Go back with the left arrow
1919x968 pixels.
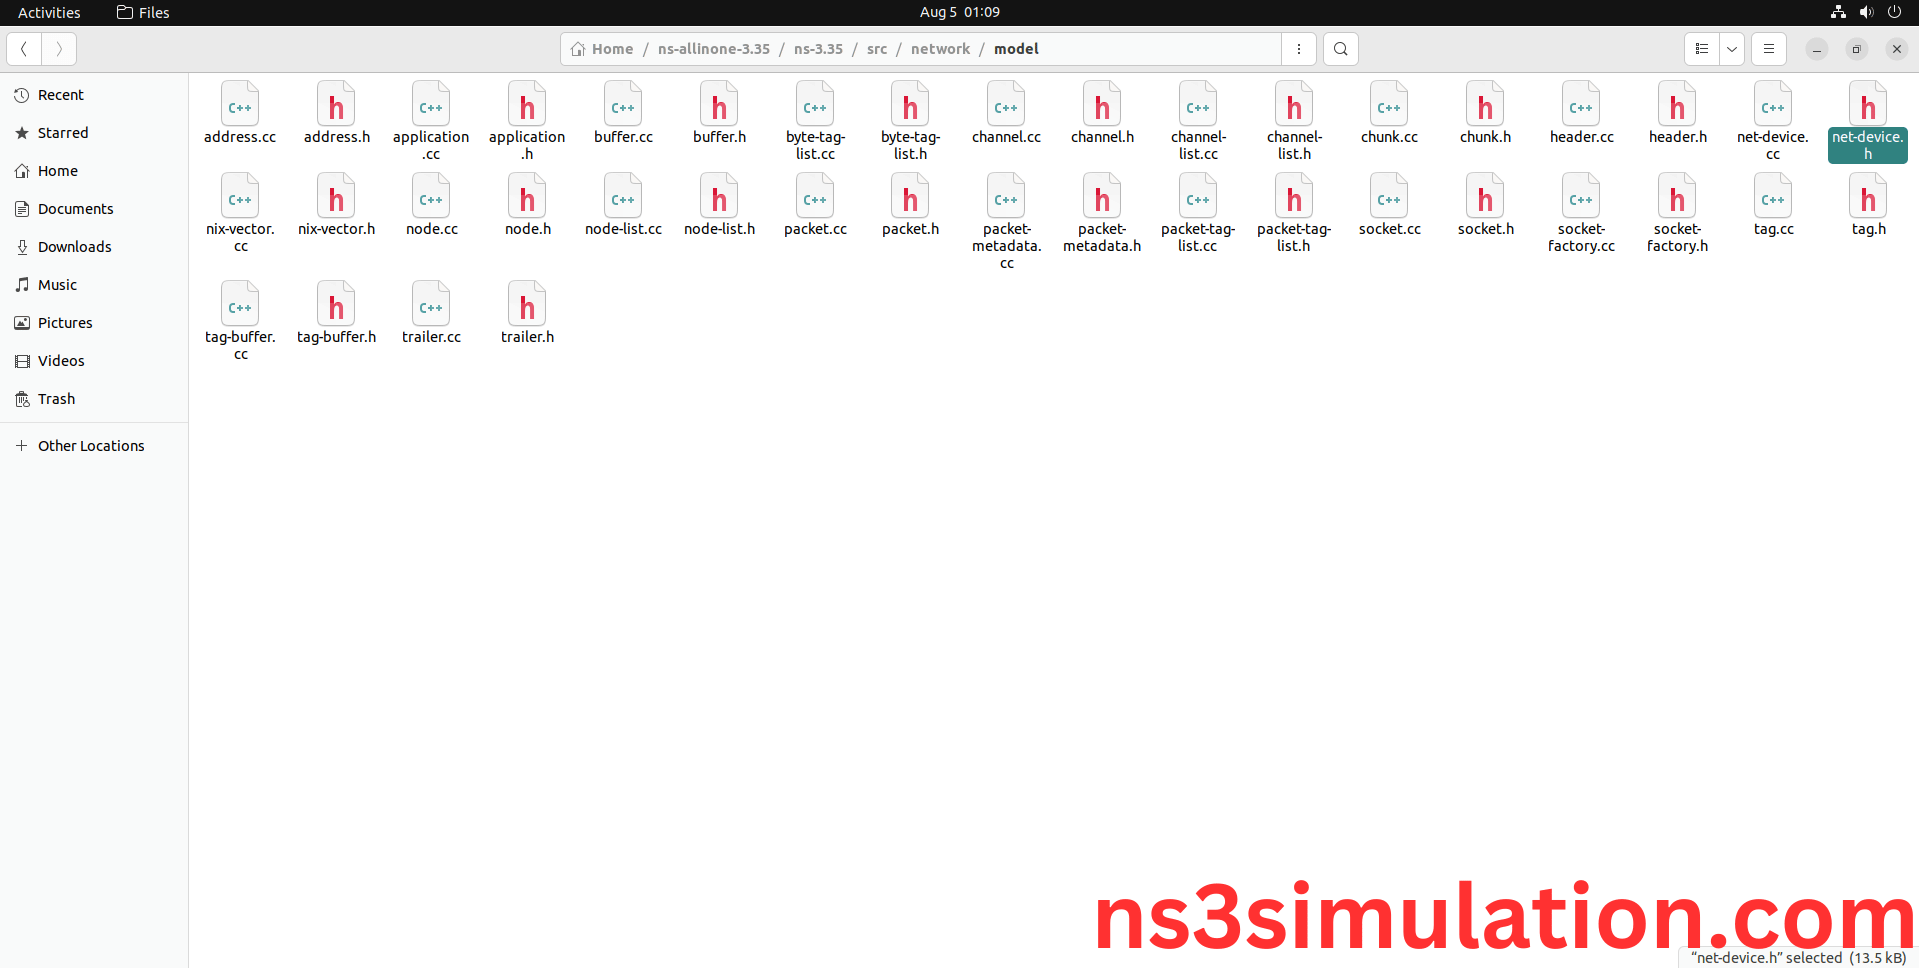coord(24,49)
